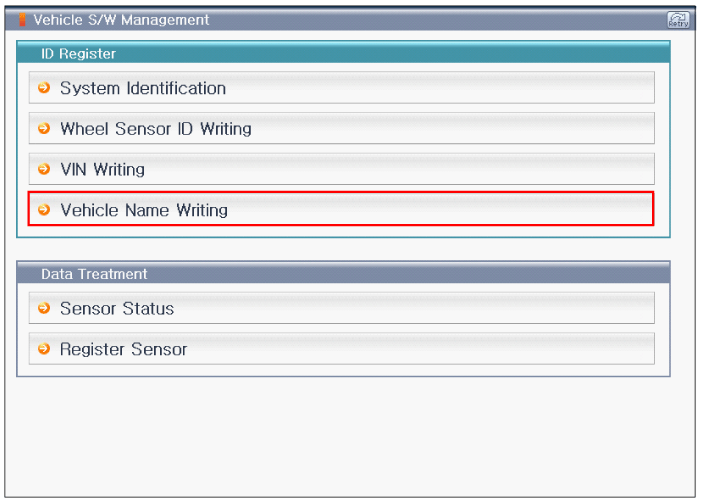
Task: Open the highlighted Vehicle Name Writing entry
Action: coord(144,210)
